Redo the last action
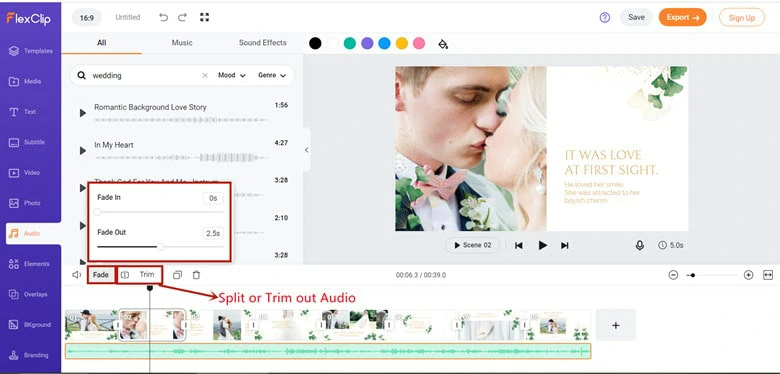 click(x=182, y=17)
